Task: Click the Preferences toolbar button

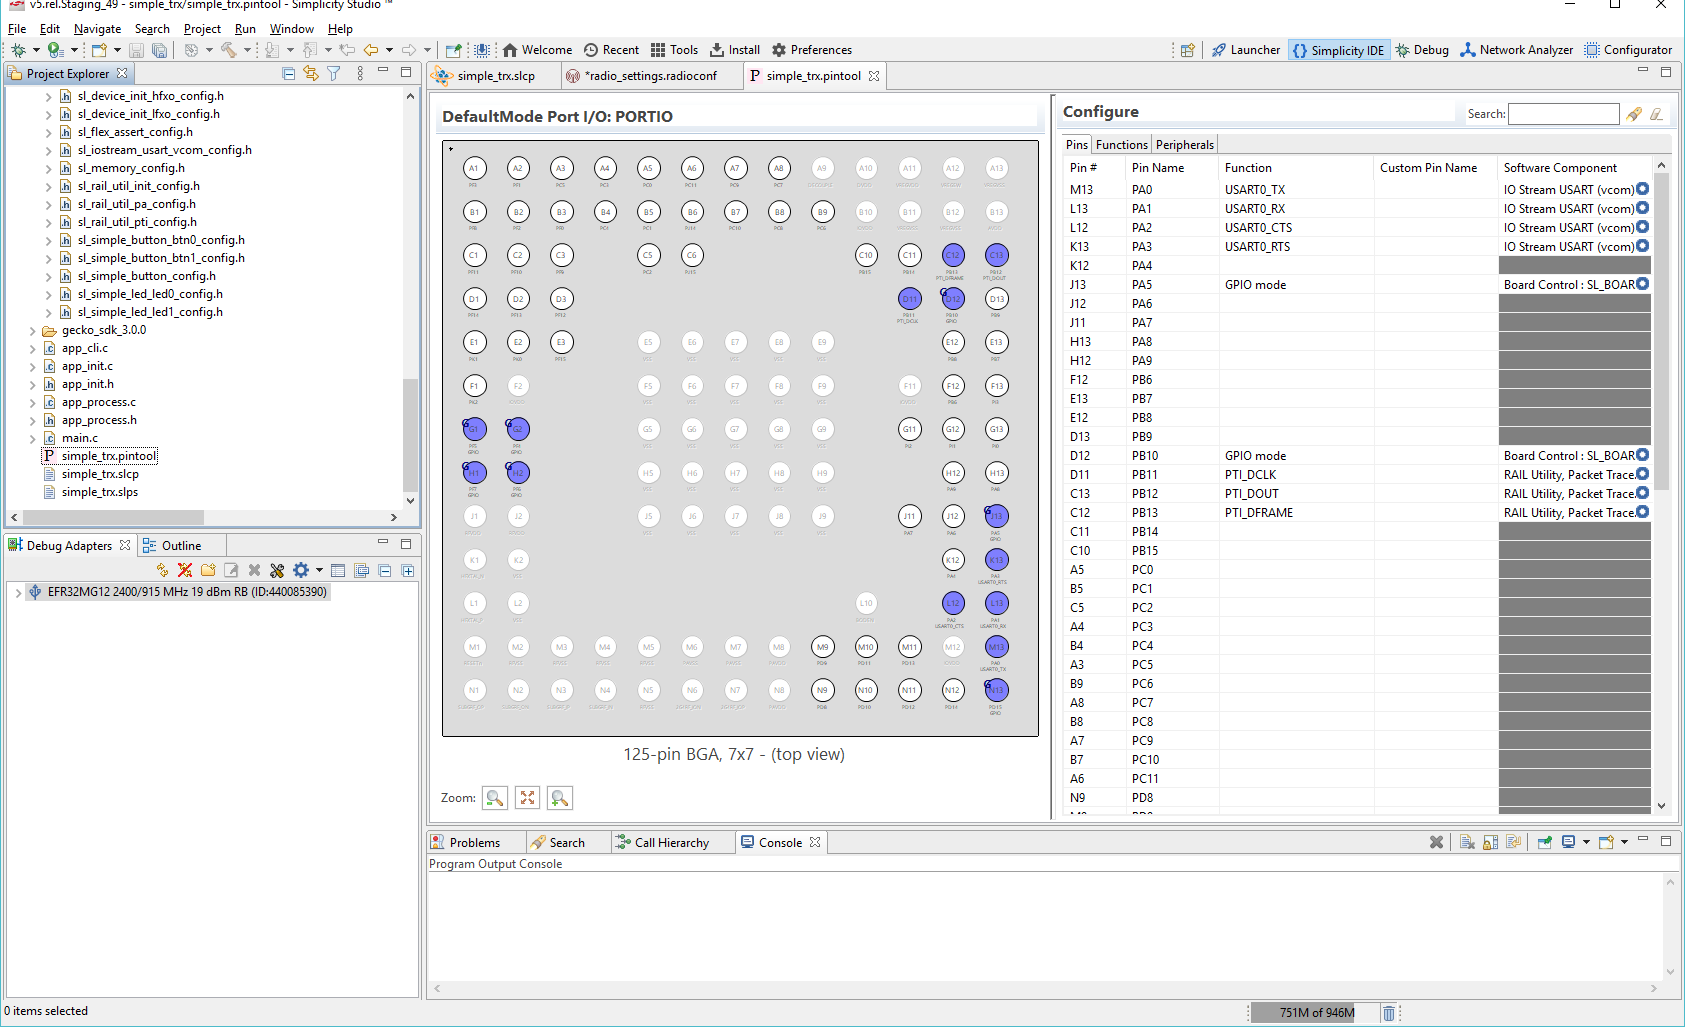Action: click(x=811, y=50)
